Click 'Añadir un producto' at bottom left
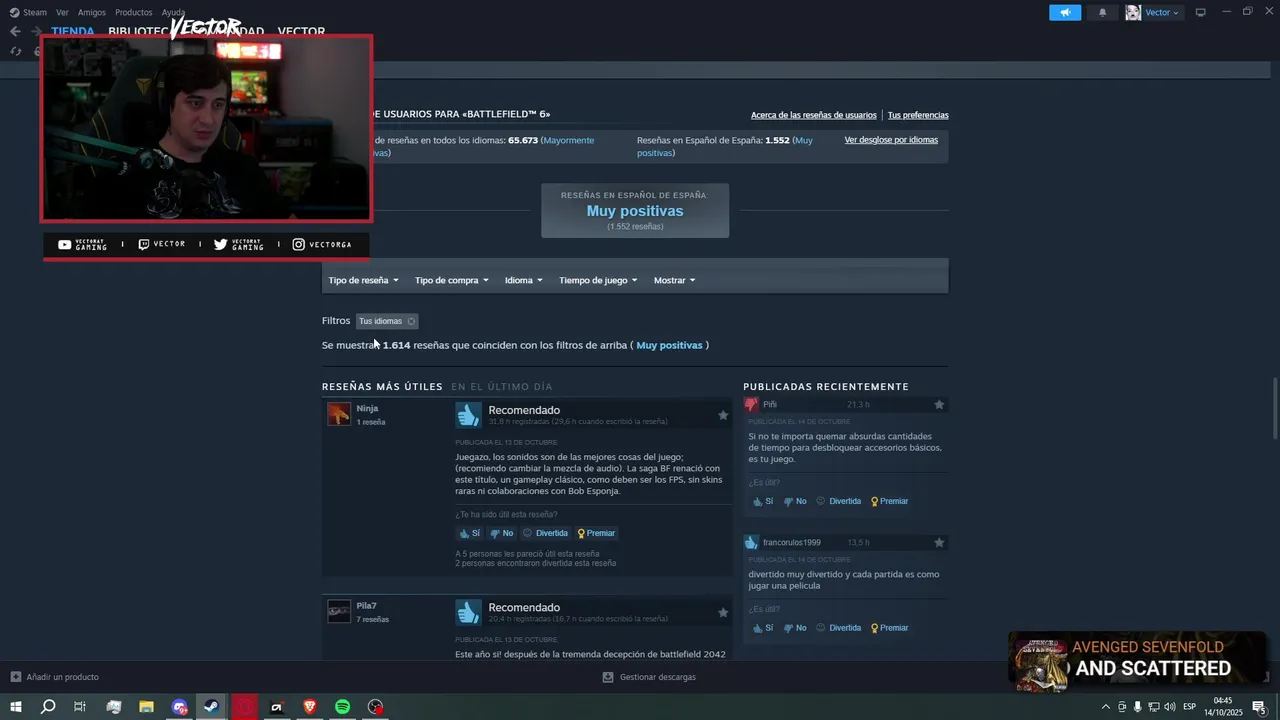 (55, 677)
